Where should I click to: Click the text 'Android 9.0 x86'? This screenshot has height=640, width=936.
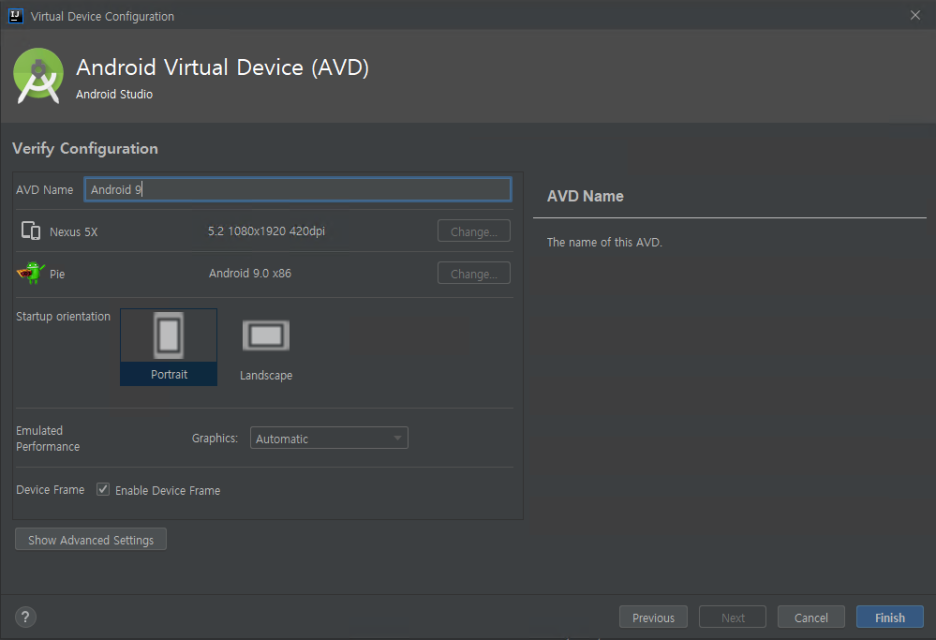coord(250,273)
